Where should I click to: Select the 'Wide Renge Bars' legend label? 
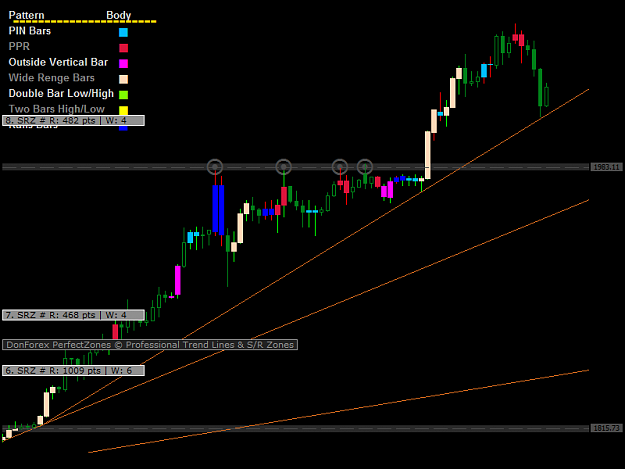tap(51, 78)
